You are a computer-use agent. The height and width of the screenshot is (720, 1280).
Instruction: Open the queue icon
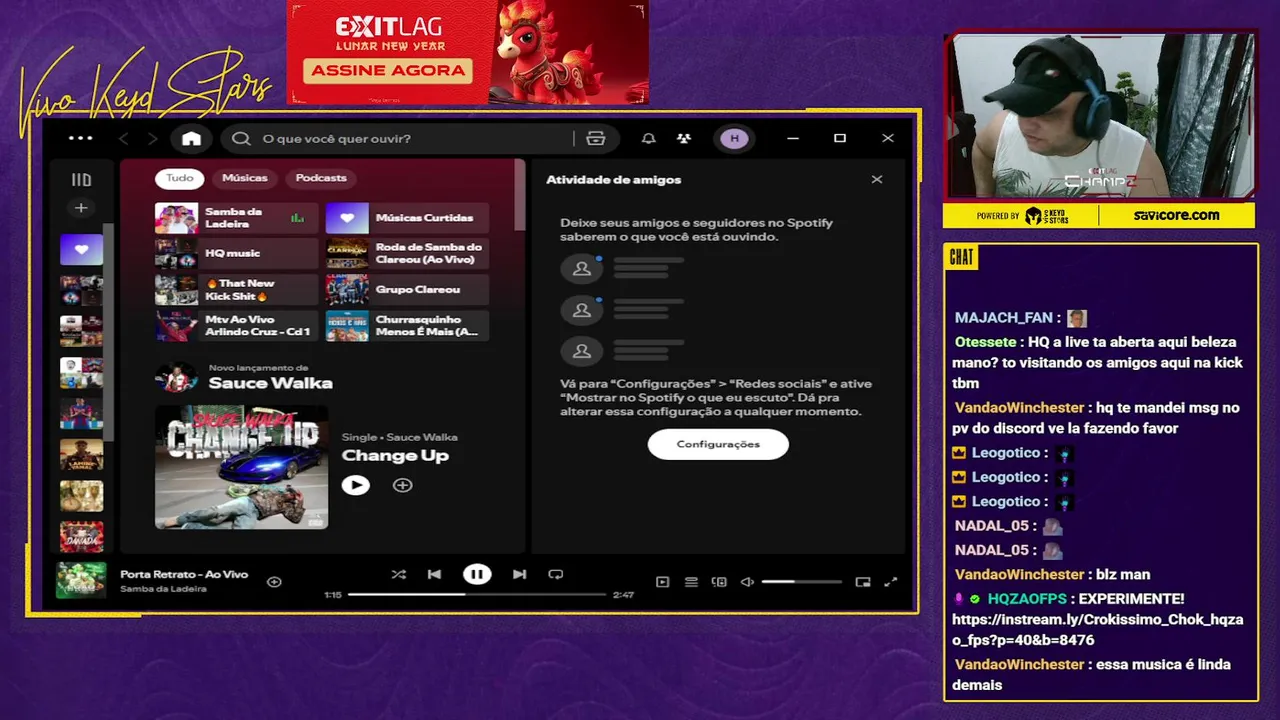(691, 582)
